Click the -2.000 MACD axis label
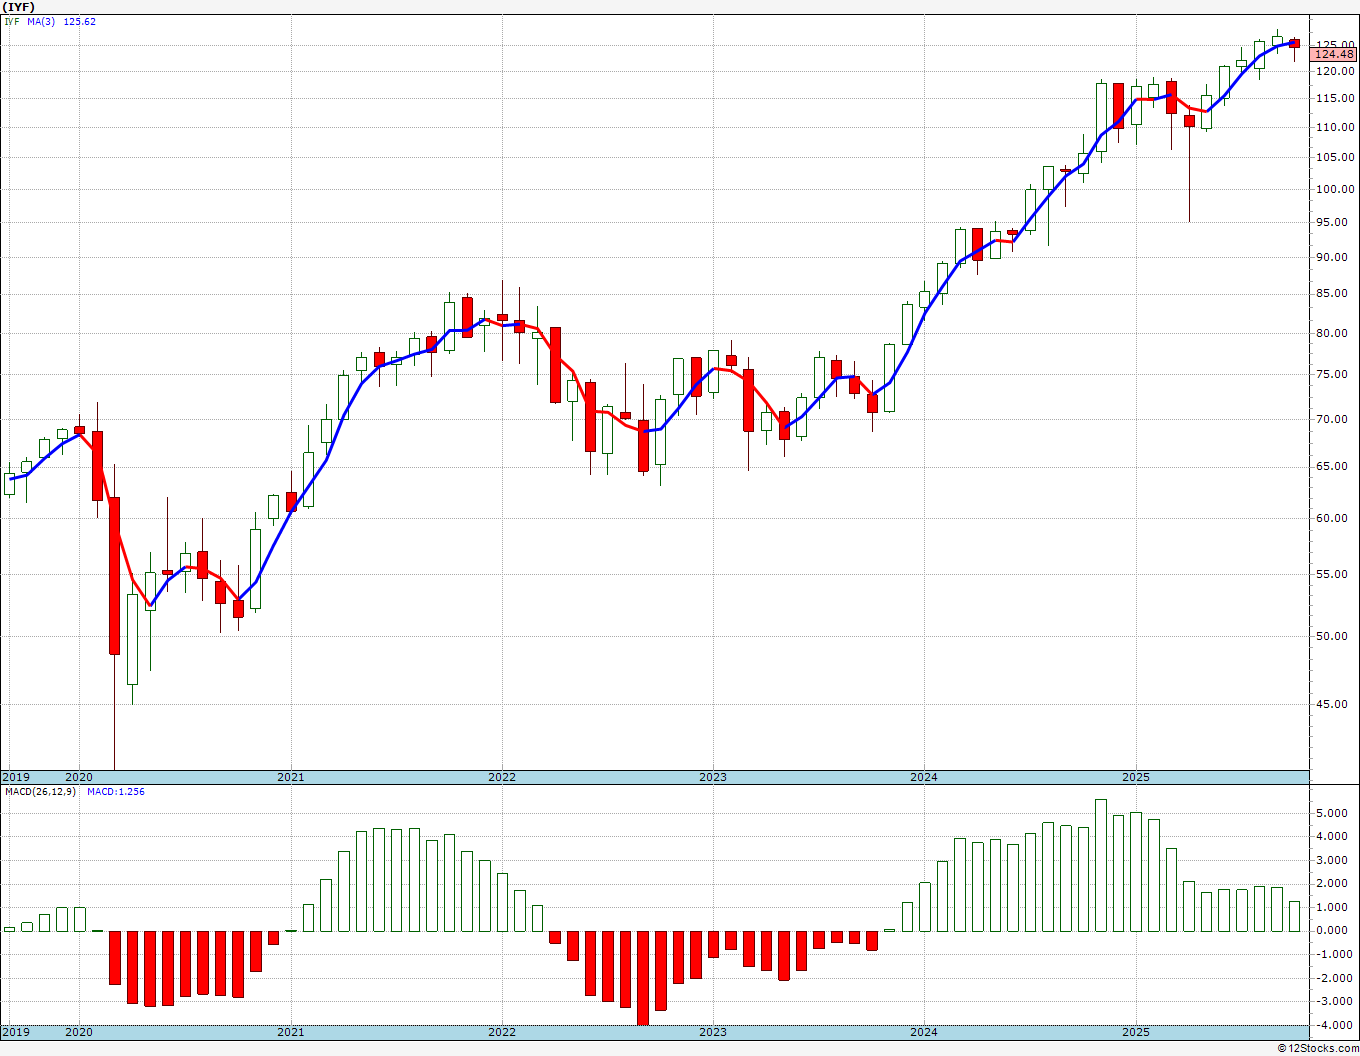The image size is (1360, 1056). click(1333, 978)
